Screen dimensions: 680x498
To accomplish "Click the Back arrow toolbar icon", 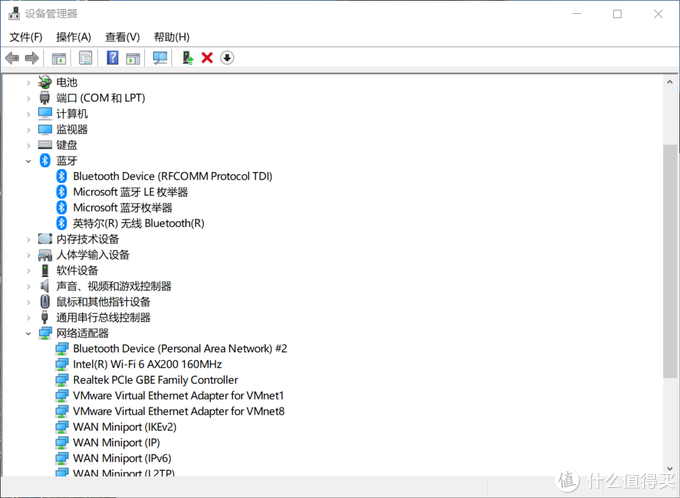I will (12, 58).
